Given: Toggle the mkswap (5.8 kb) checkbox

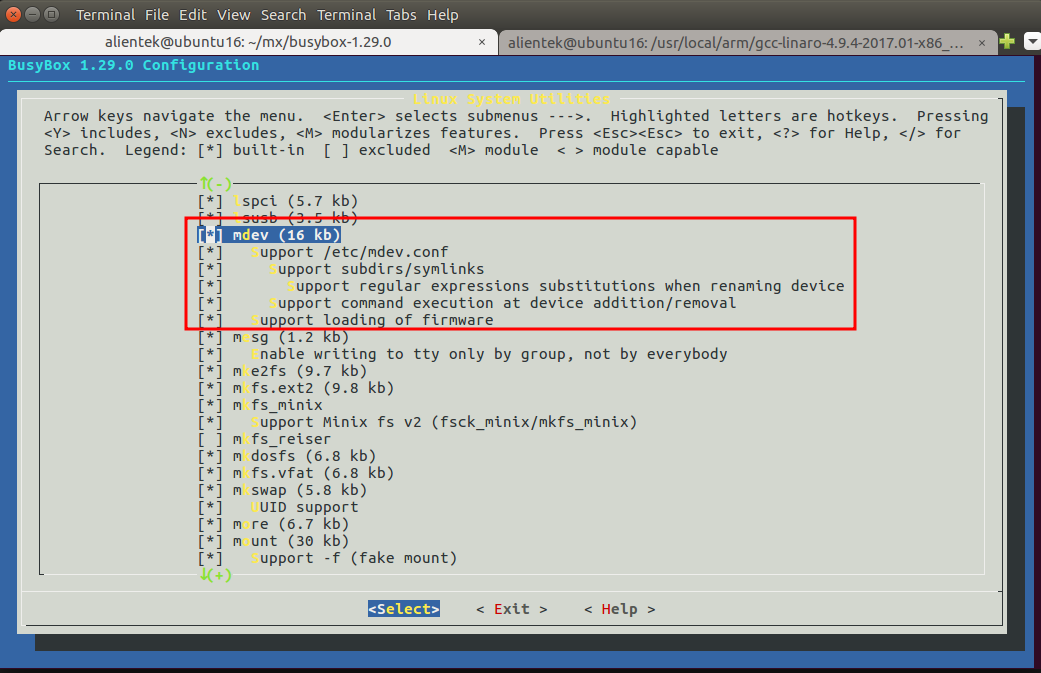Looking at the screenshot, I should tap(210, 490).
